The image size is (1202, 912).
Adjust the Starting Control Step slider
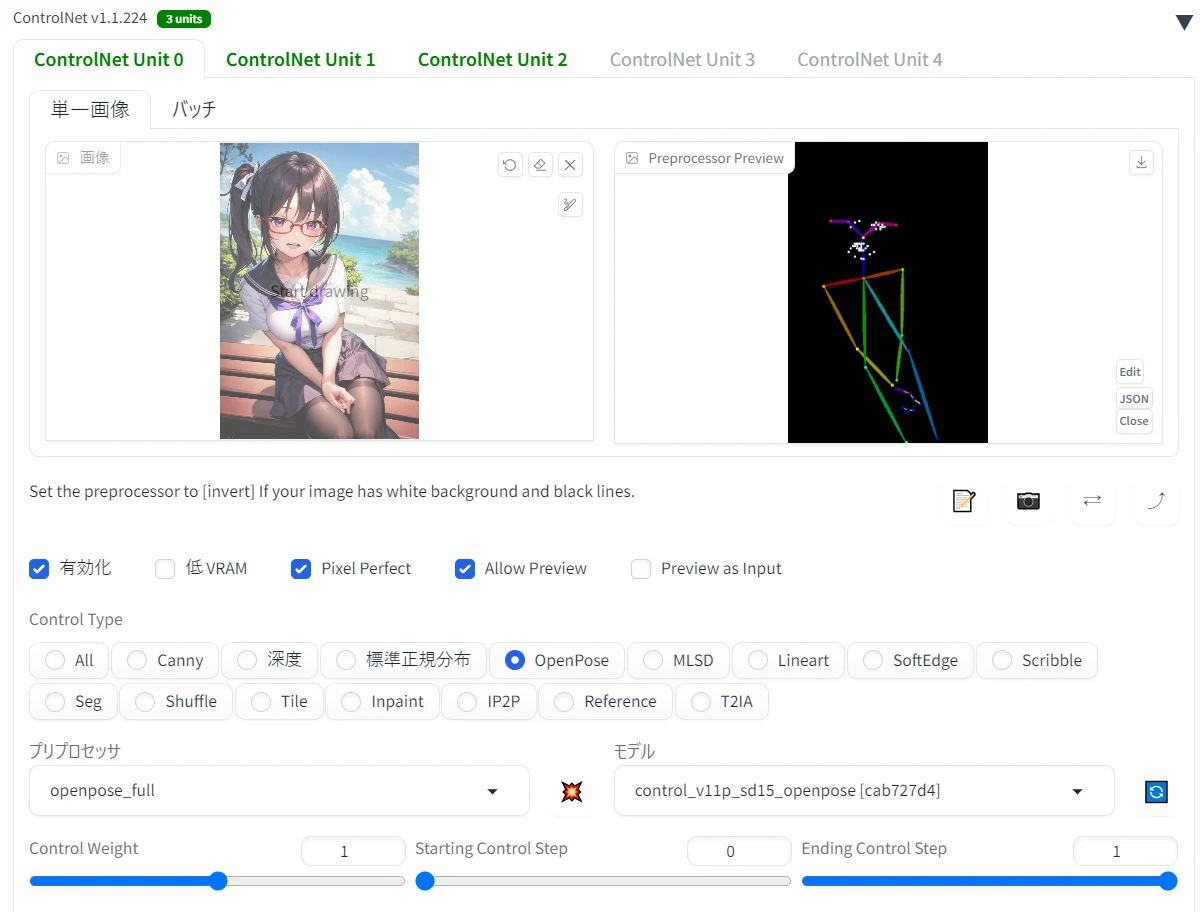pyautogui.click(x=603, y=881)
